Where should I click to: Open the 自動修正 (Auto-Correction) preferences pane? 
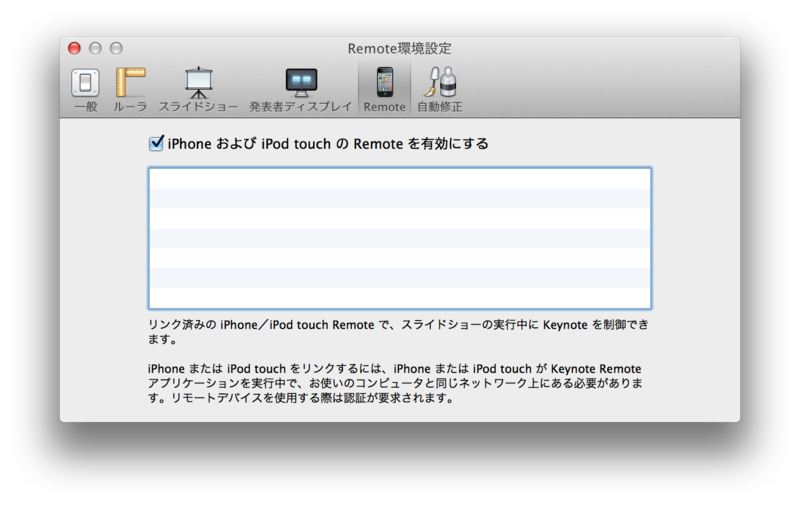(x=440, y=89)
